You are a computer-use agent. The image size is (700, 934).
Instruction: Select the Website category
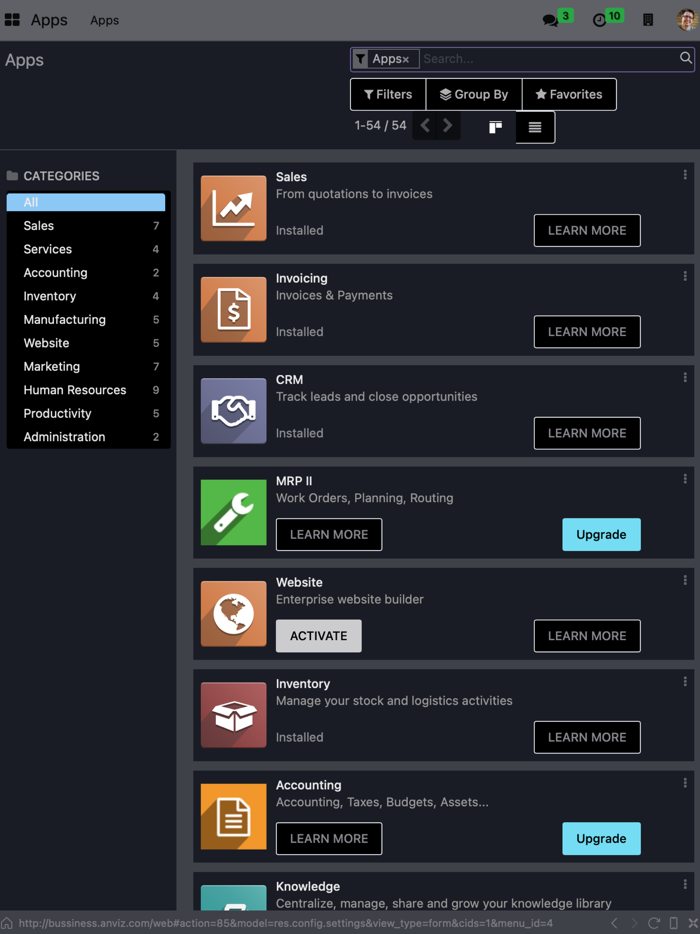click(86, 343)
